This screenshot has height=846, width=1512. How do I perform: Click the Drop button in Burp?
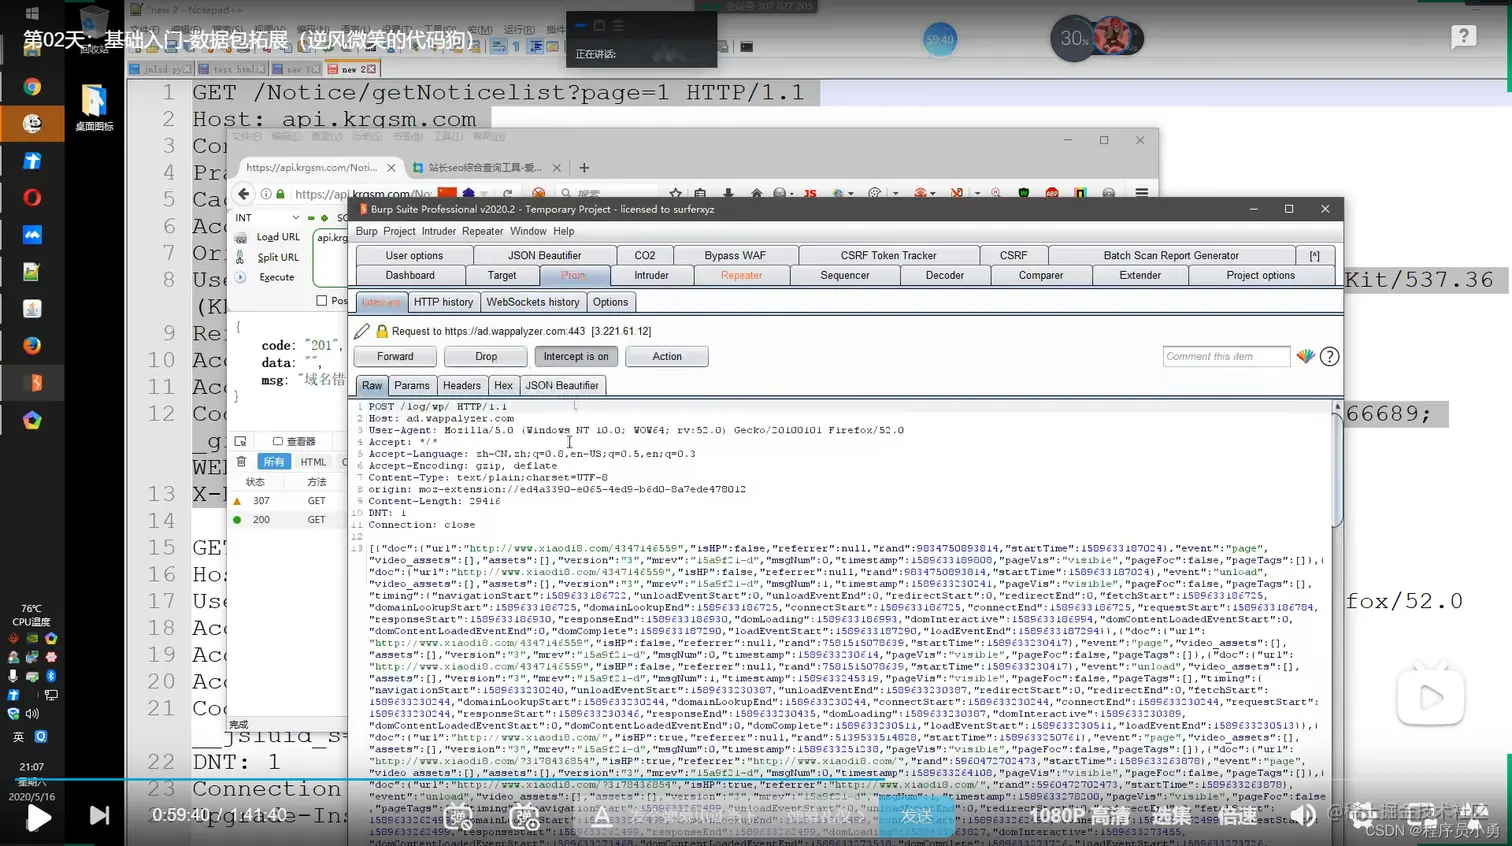tap(486, 357)
